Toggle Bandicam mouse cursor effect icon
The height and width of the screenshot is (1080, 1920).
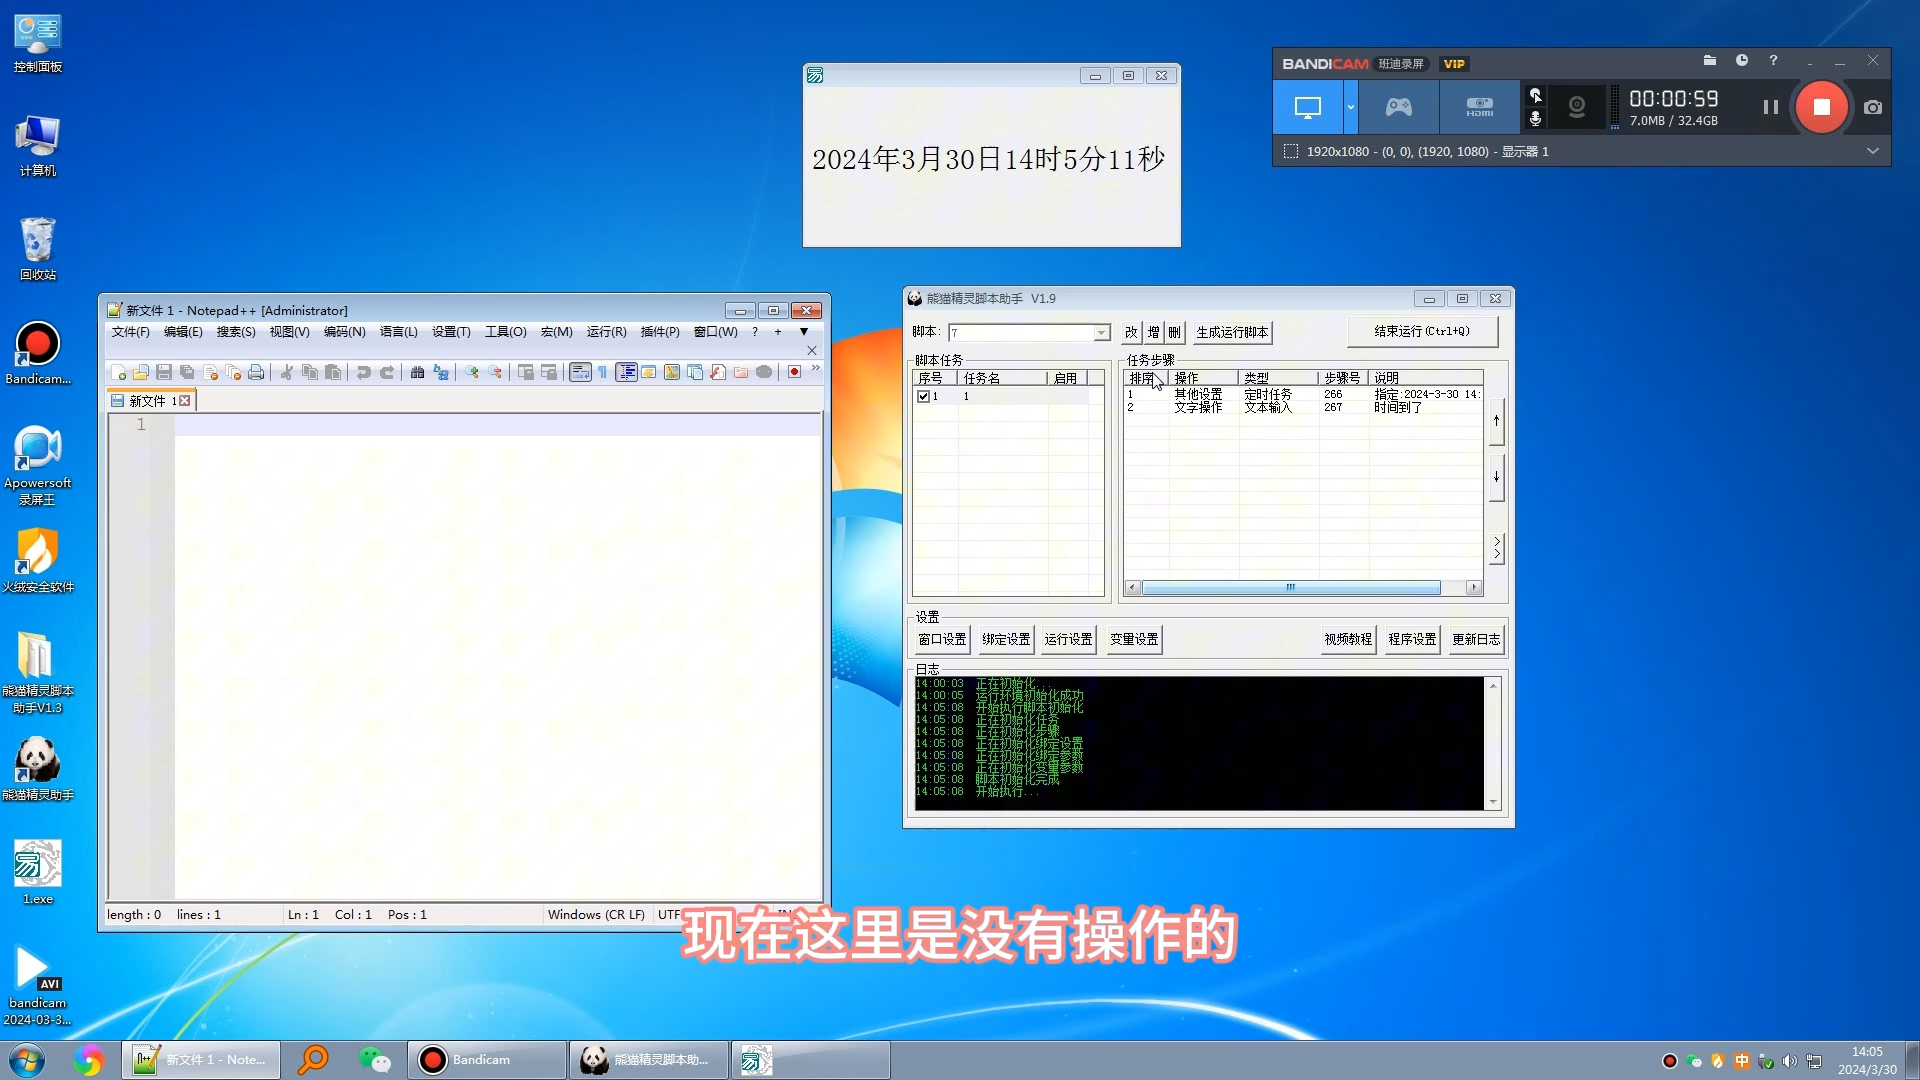(1536, 95)
